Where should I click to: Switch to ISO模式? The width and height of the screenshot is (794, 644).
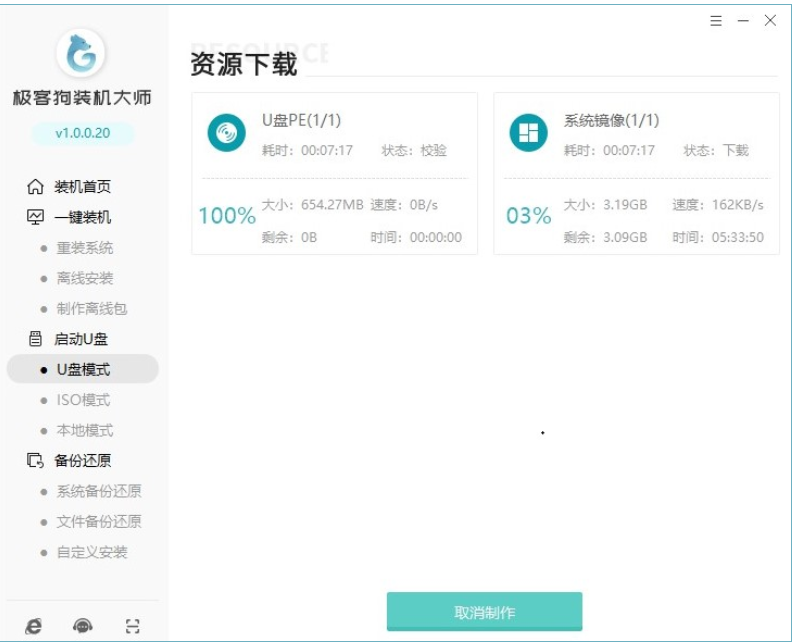[83, 400]
